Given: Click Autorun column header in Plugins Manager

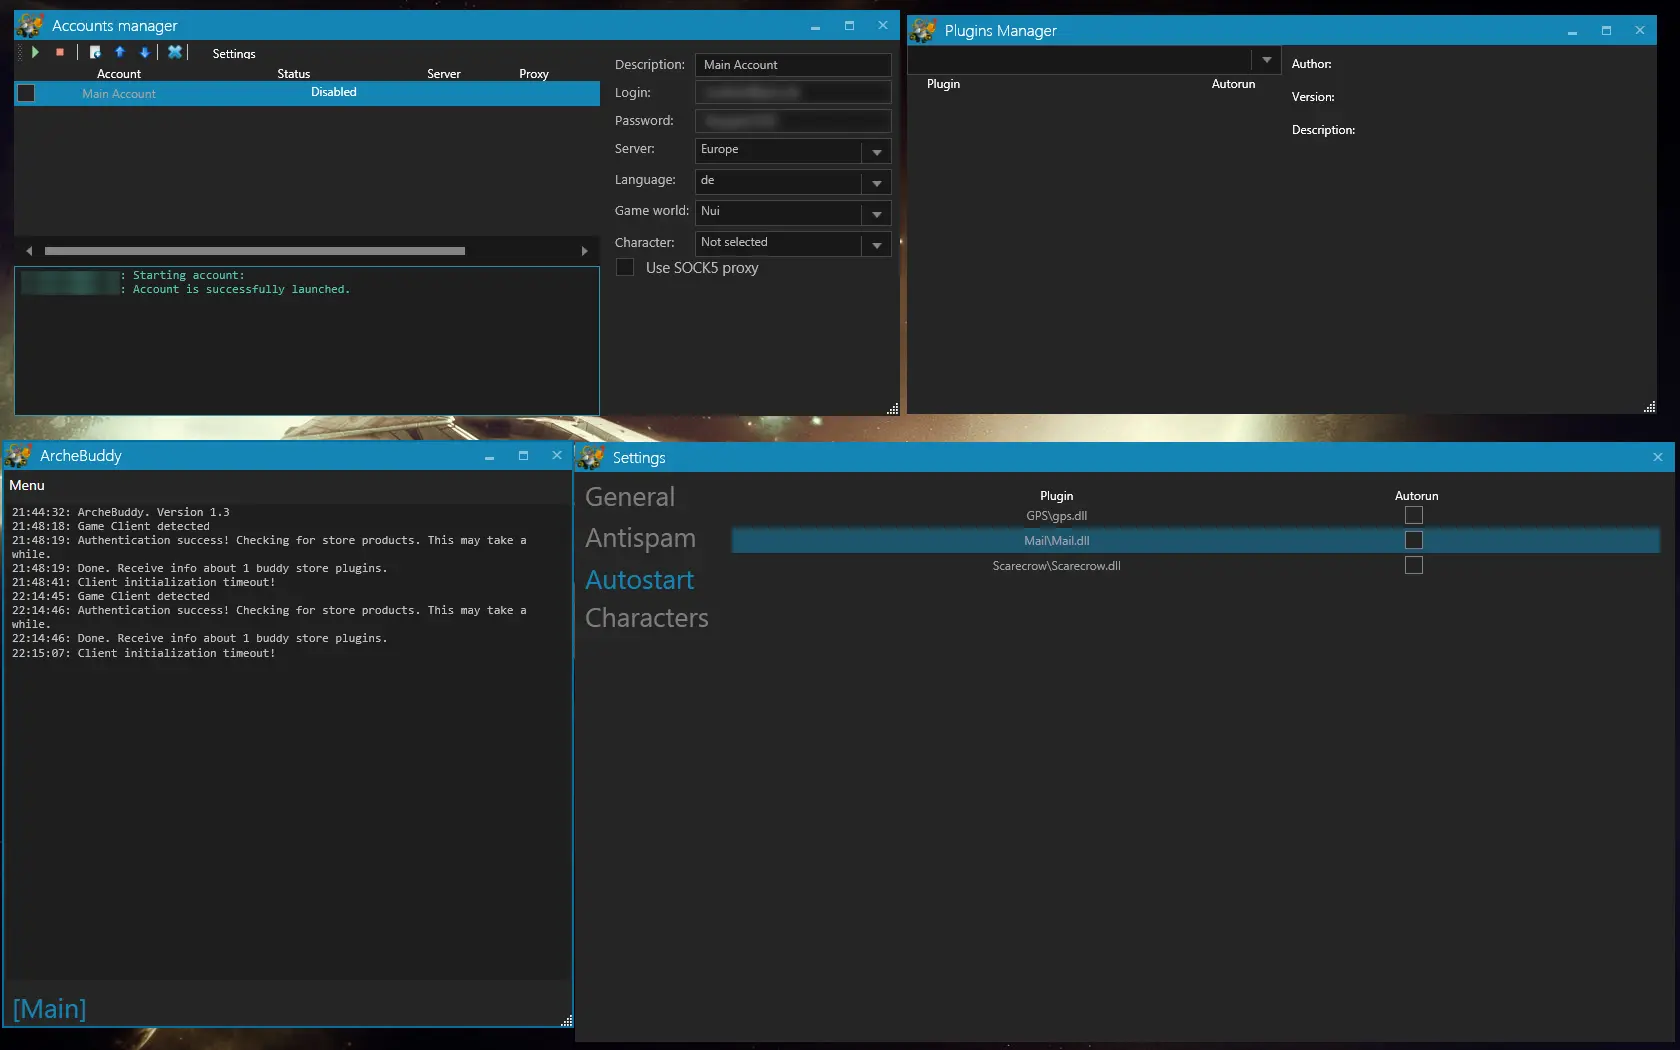Looking at the screenshot, I should [1233, 84].
